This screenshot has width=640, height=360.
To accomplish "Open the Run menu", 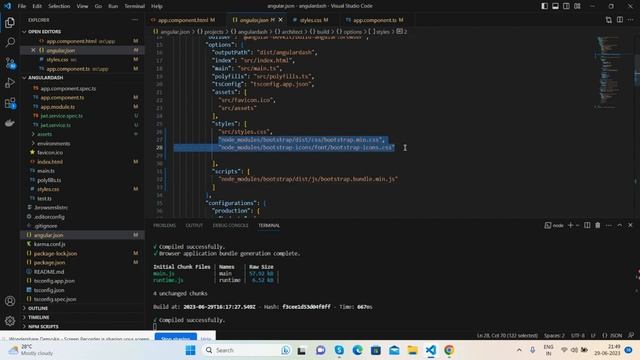I will (x=113, y=6).
